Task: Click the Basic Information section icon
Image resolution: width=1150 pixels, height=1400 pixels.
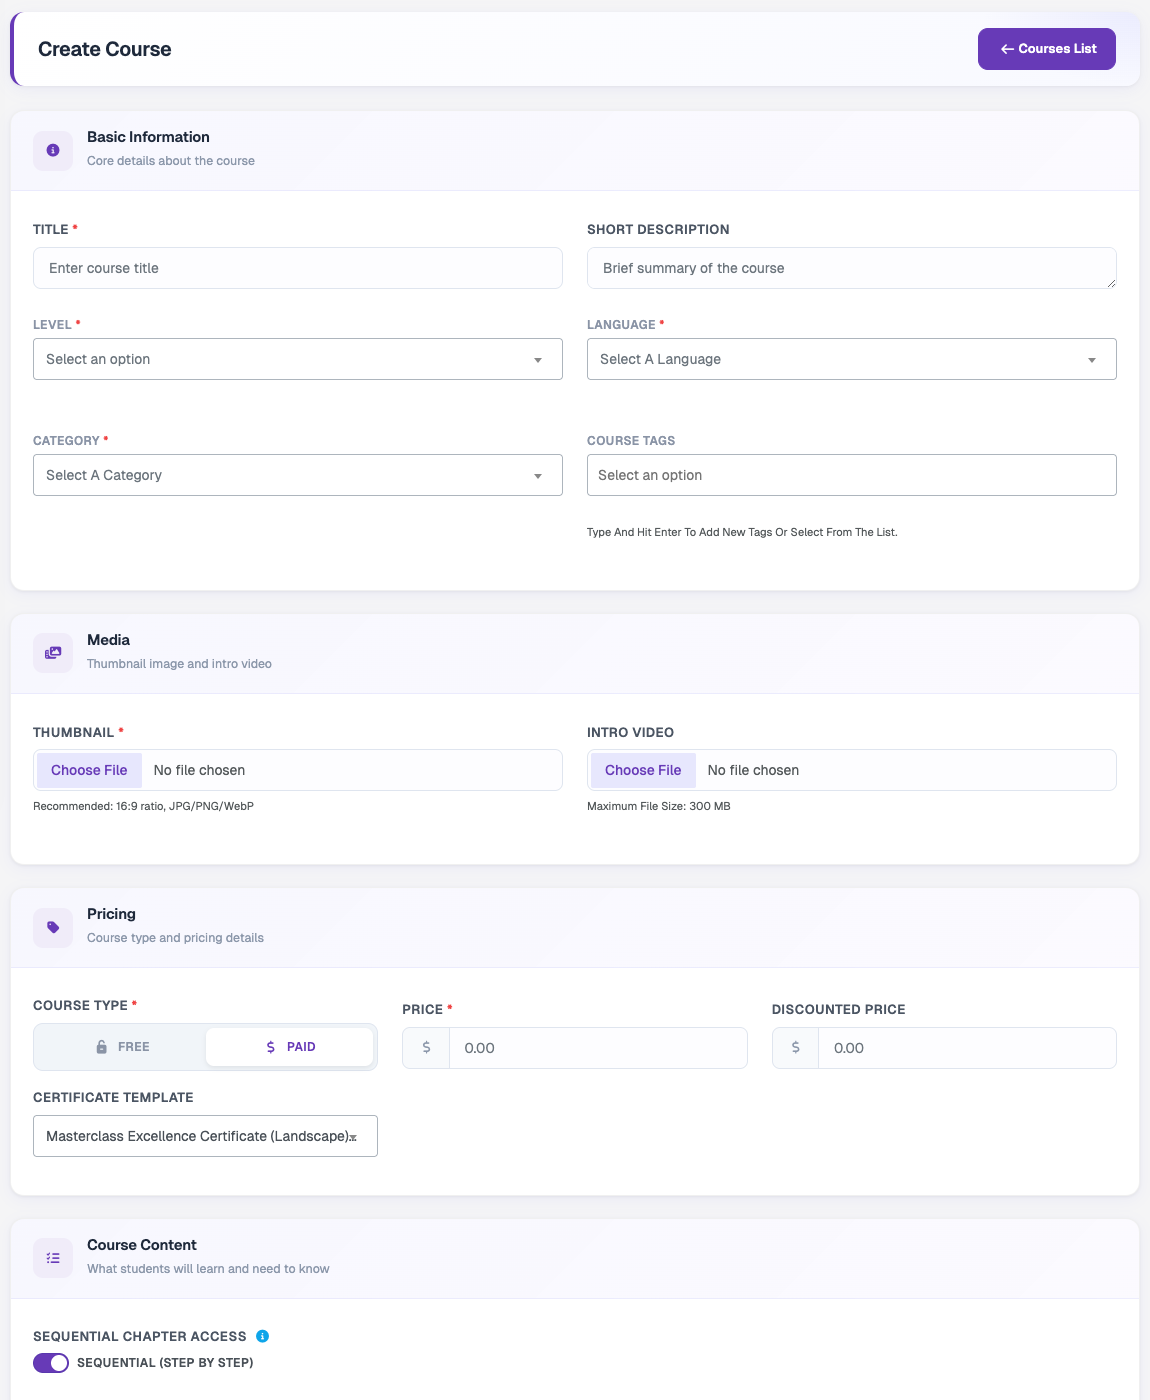Action: [53, 151]
